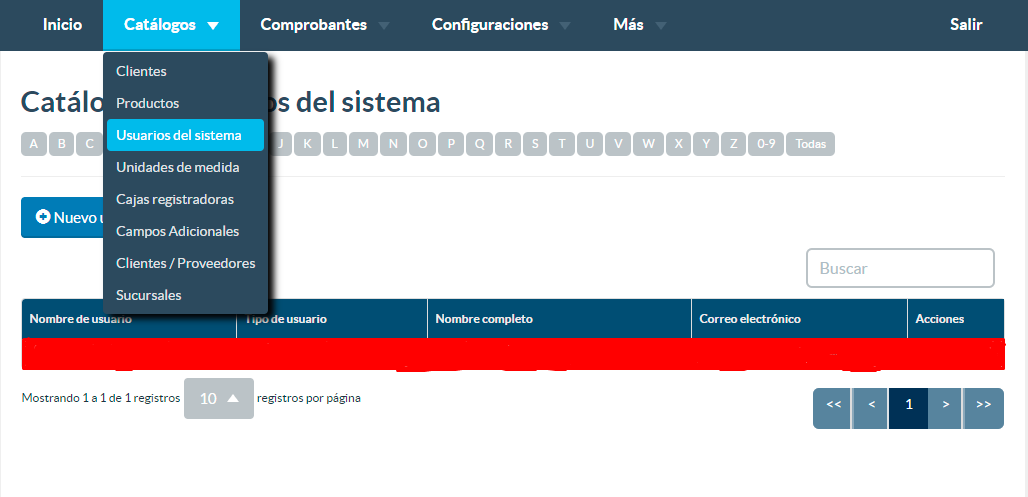Open Cajas registradoras from the menu
Viewport: 1028px width, 497px height.
[x=175, y=199]
